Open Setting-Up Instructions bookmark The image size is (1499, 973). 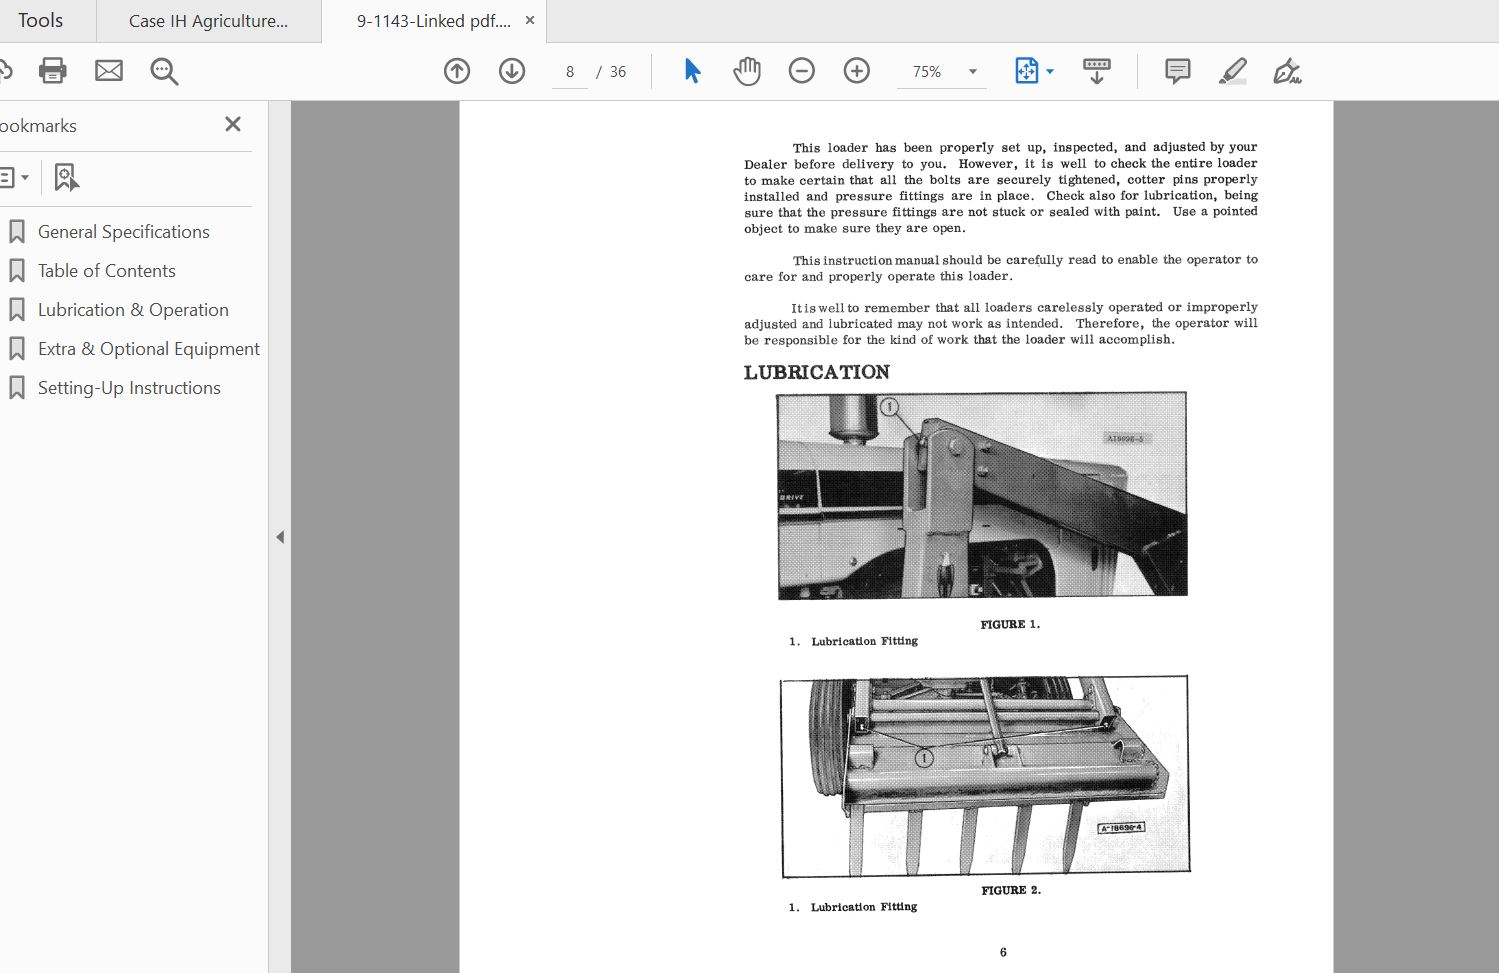(129, 388)
